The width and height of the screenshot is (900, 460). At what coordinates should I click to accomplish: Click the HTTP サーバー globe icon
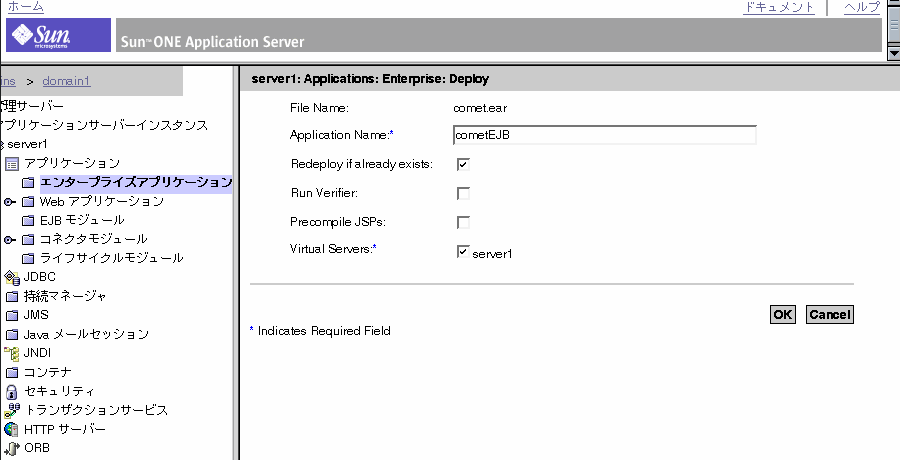[x=12, y=430]
